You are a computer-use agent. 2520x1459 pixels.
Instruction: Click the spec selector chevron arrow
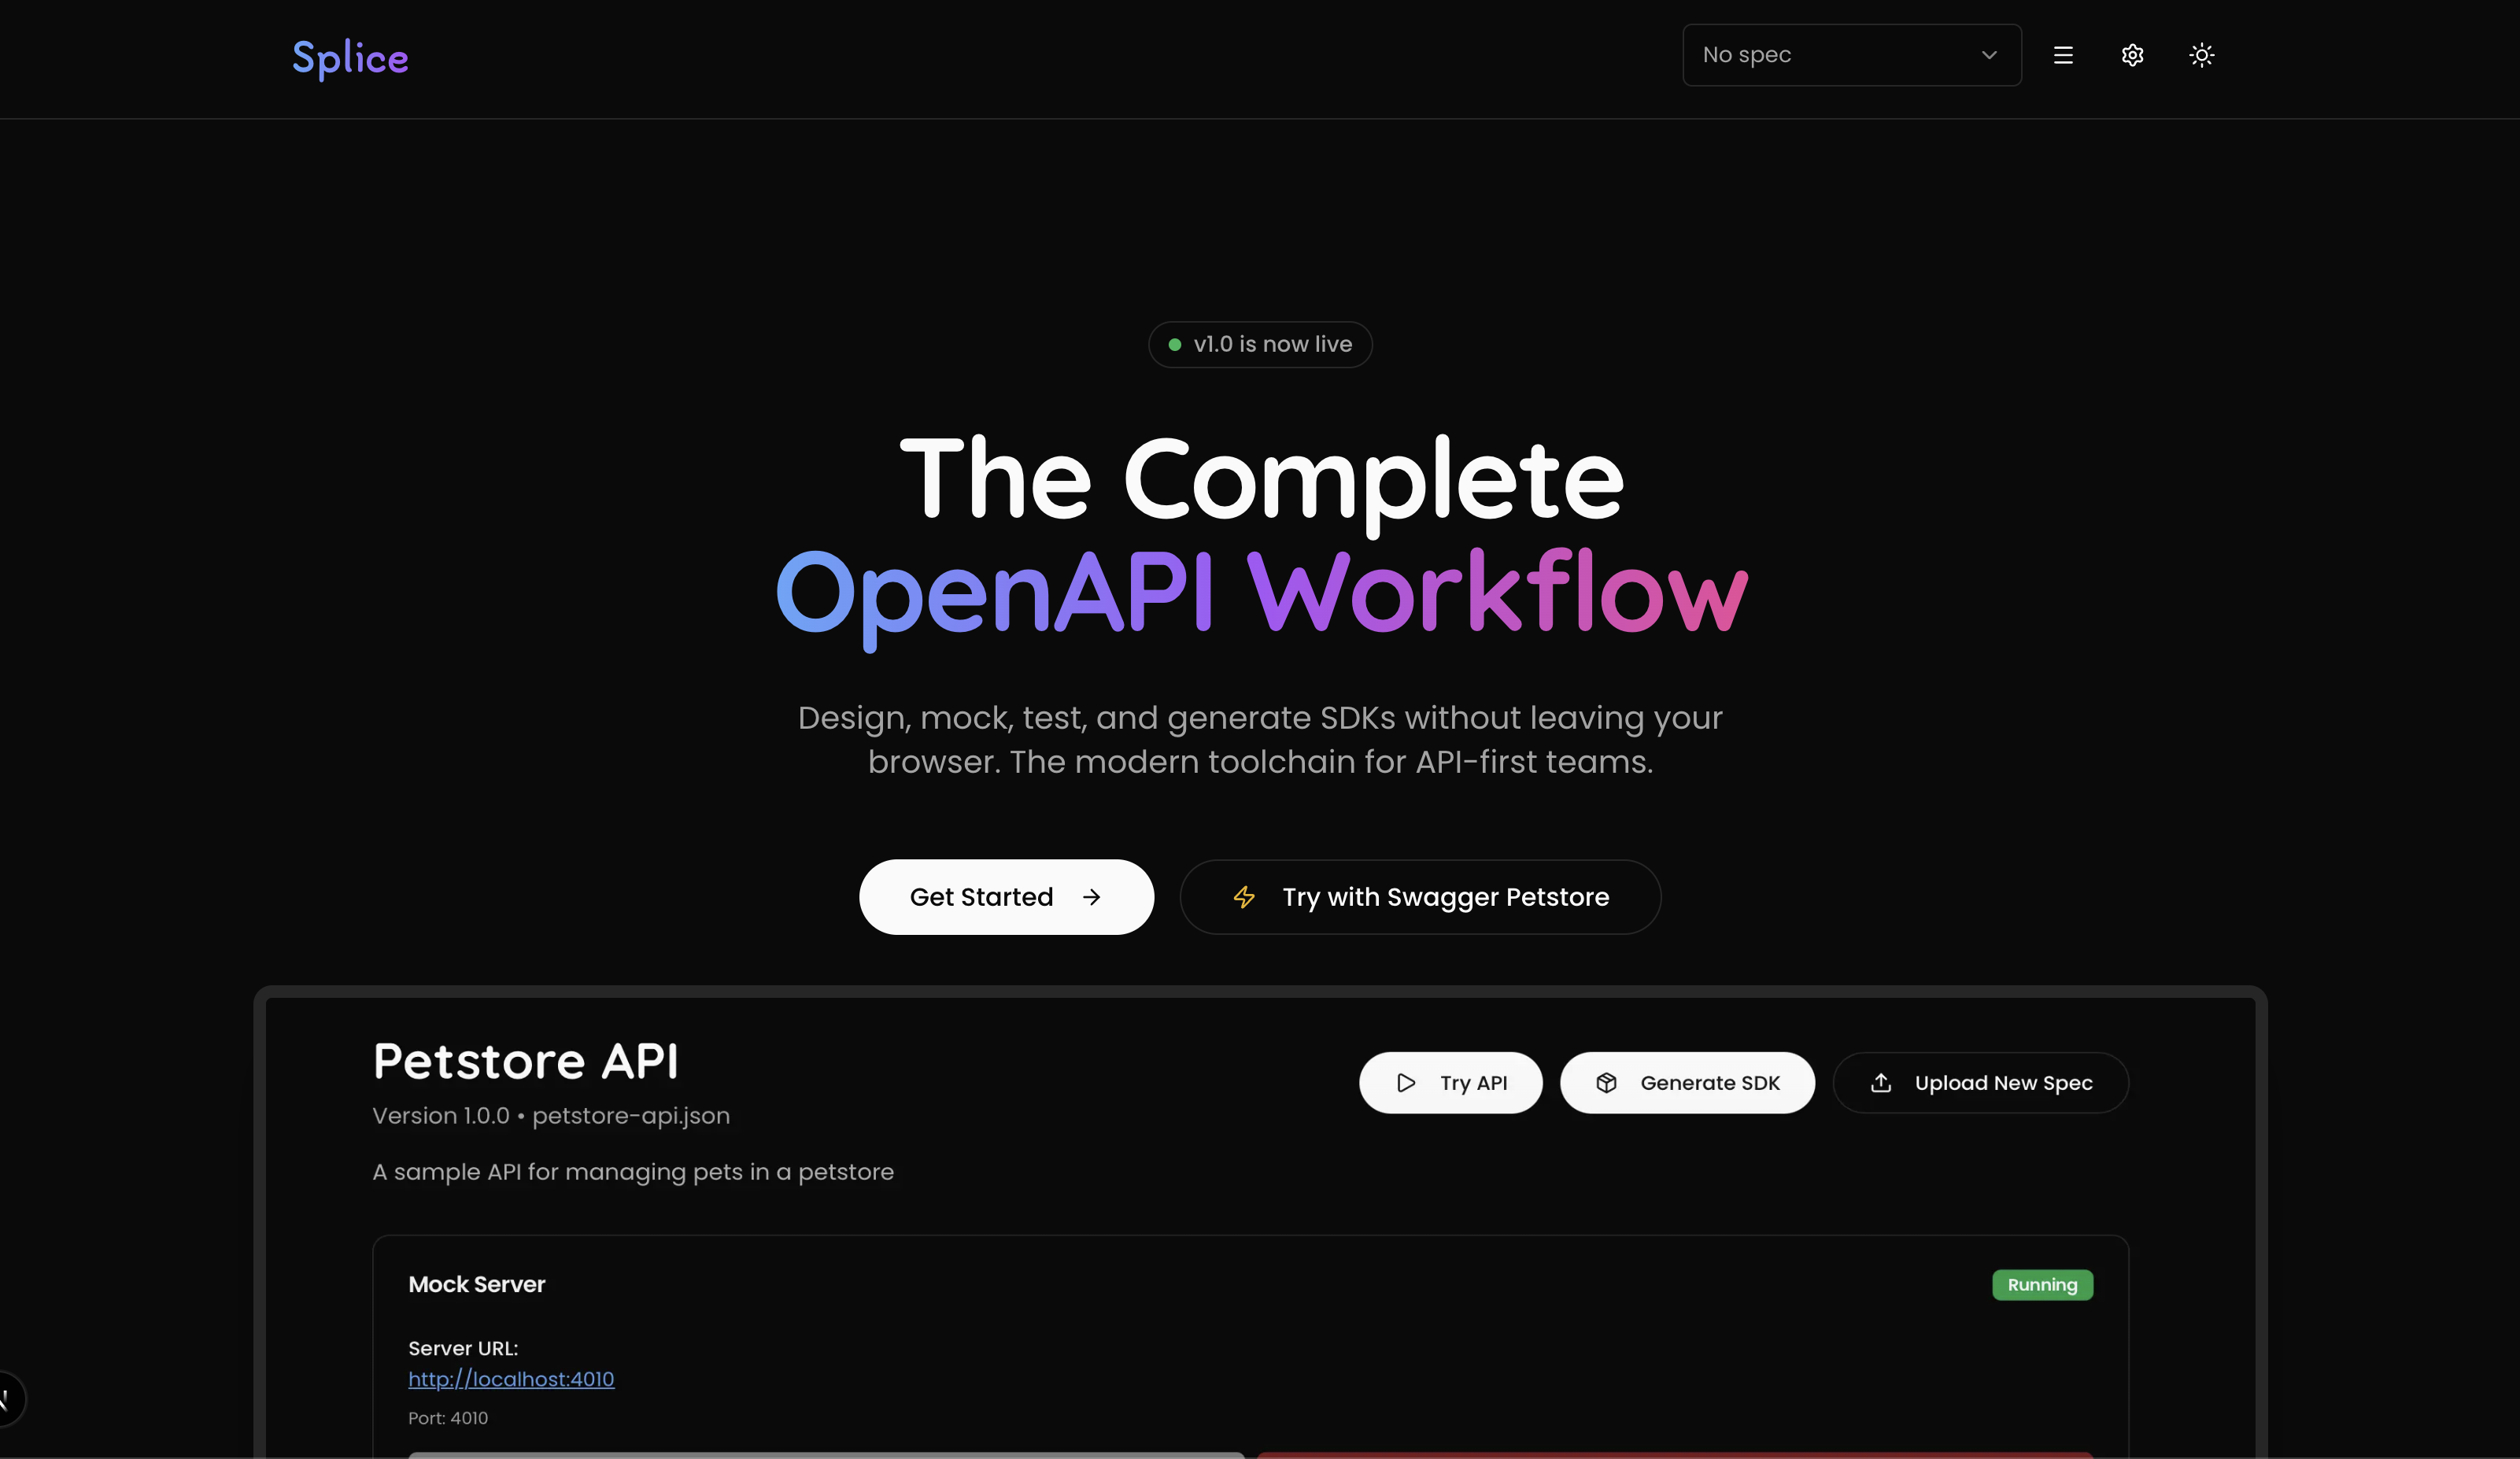[x=1989, y=55]
